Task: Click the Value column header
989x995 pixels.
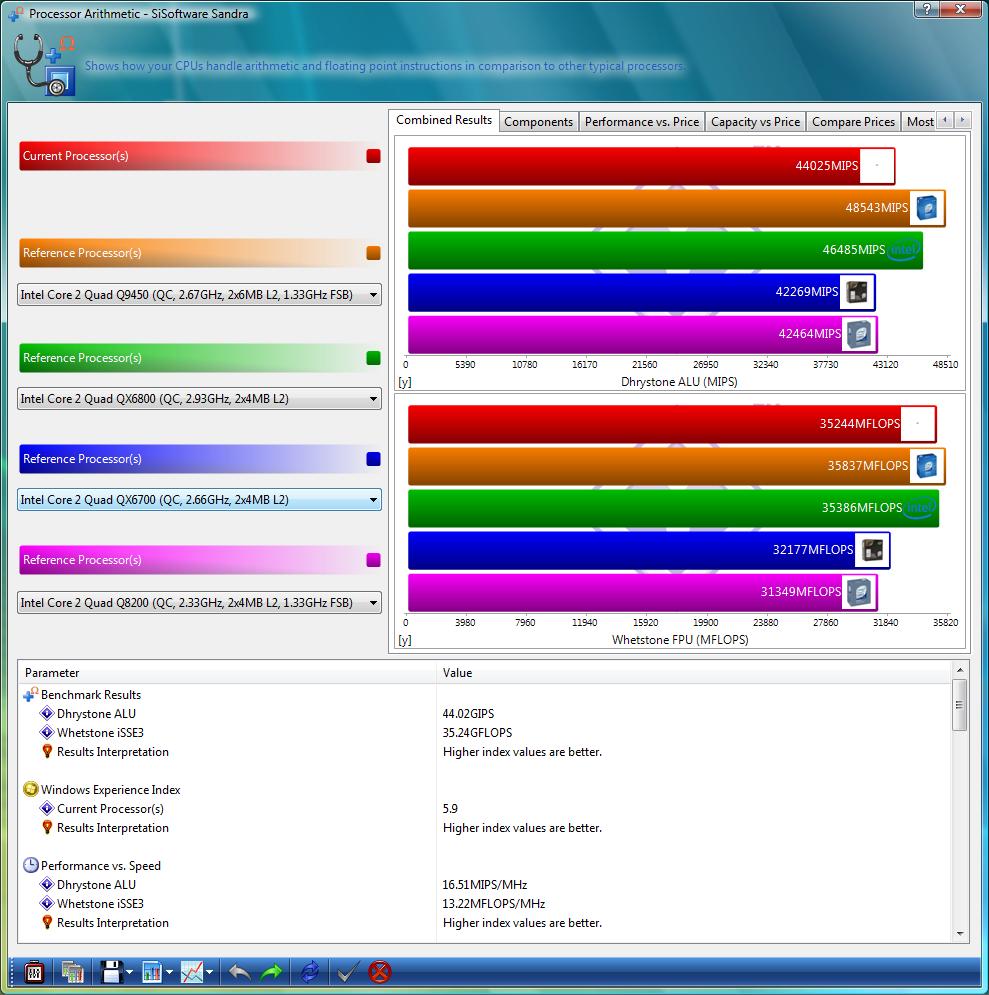Action: [694, 673]
